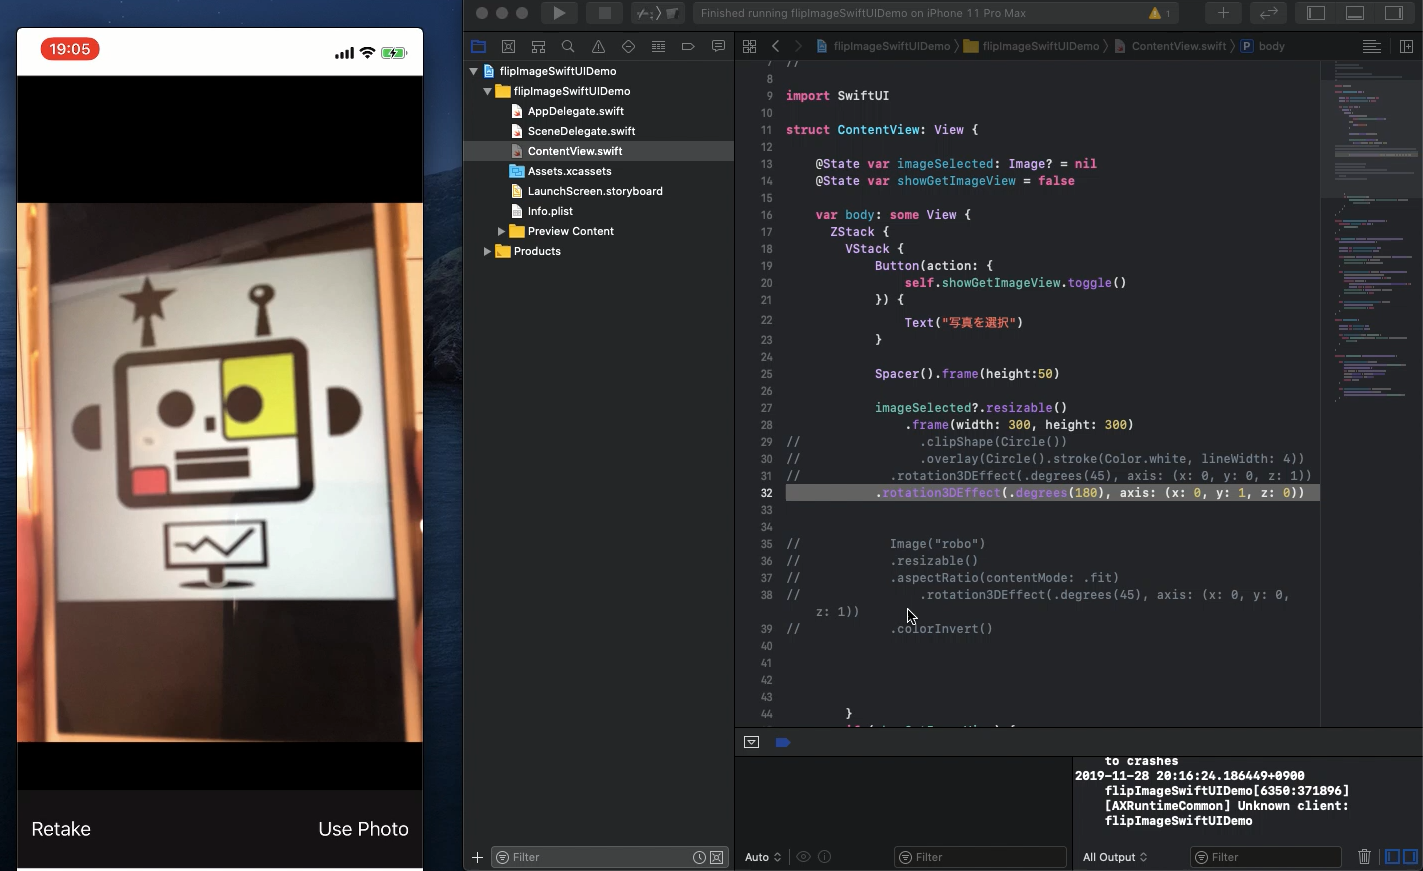Open the scheme and device selector

coord(658,13)
